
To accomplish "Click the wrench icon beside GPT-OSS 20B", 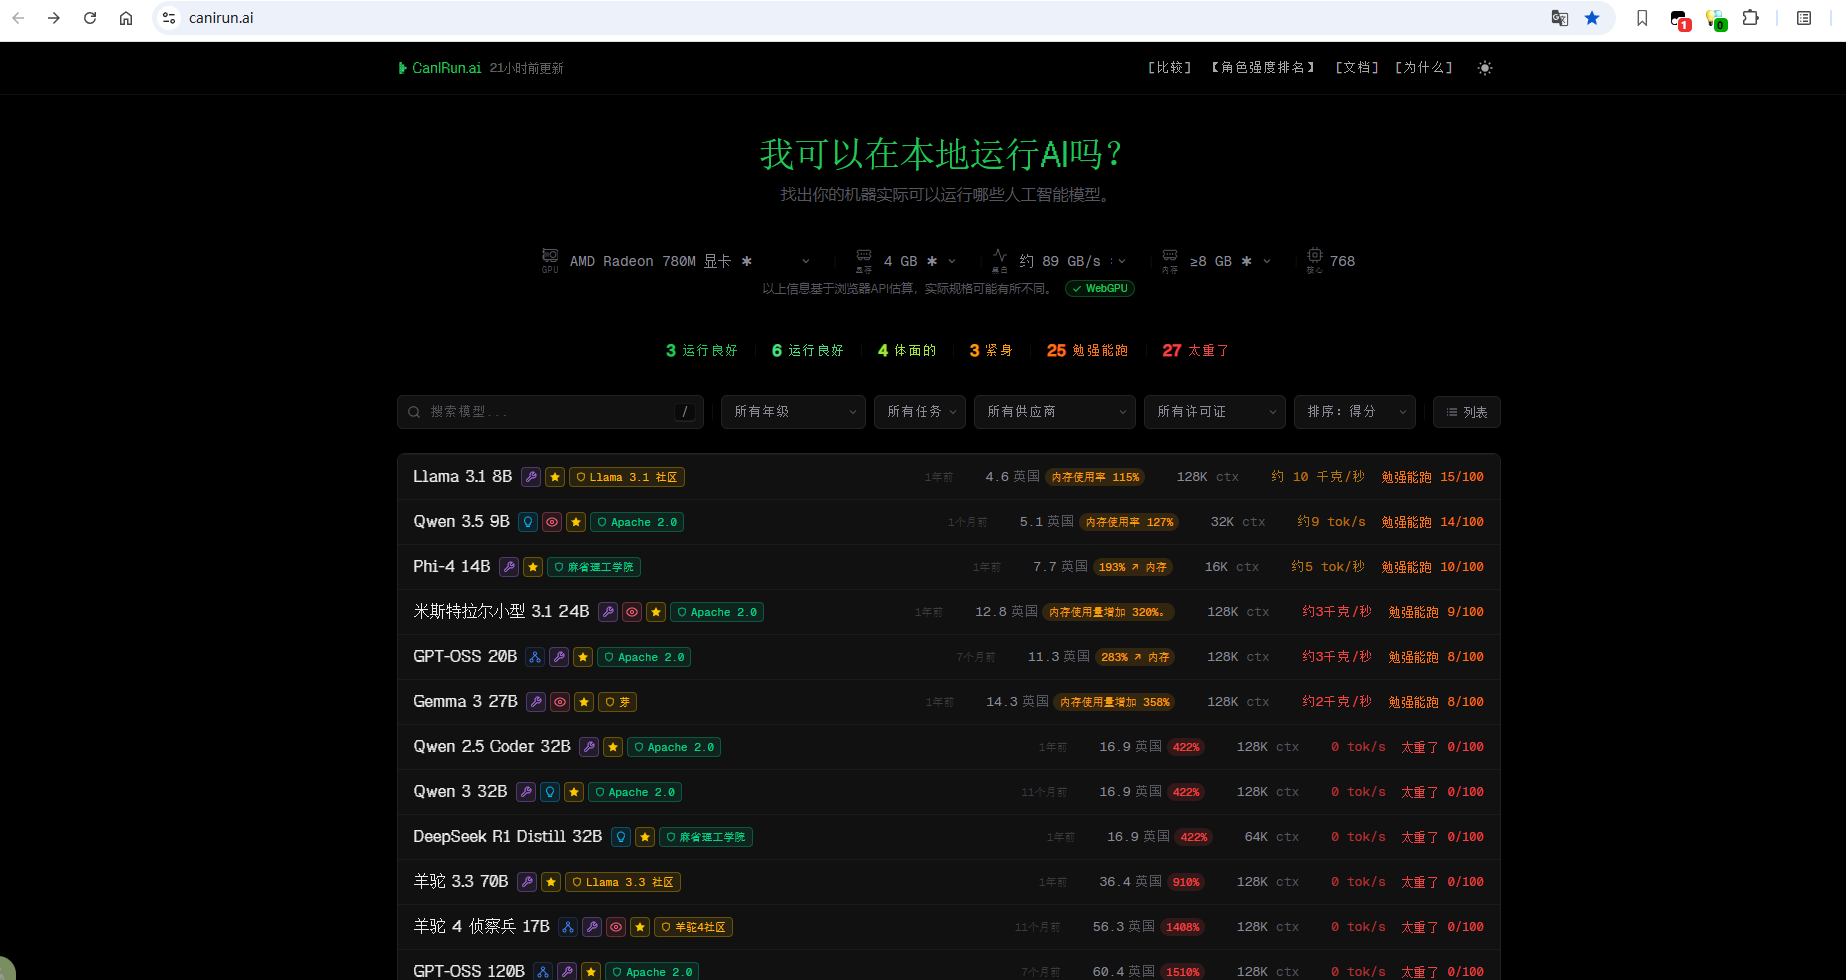I will (x=559, y=657).
